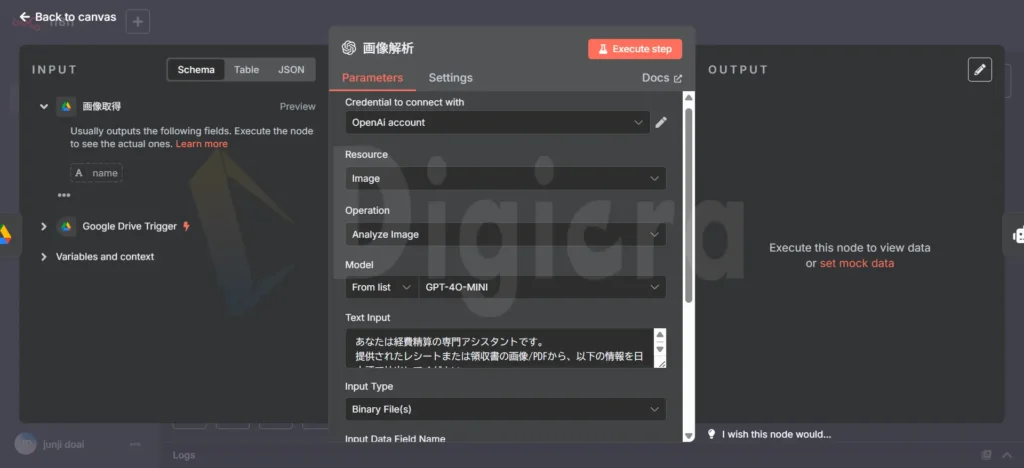Image resolution: width=1024 pixels, height=468 pixels.
Task: Switch to the Parameters tab
Action: 372,78
